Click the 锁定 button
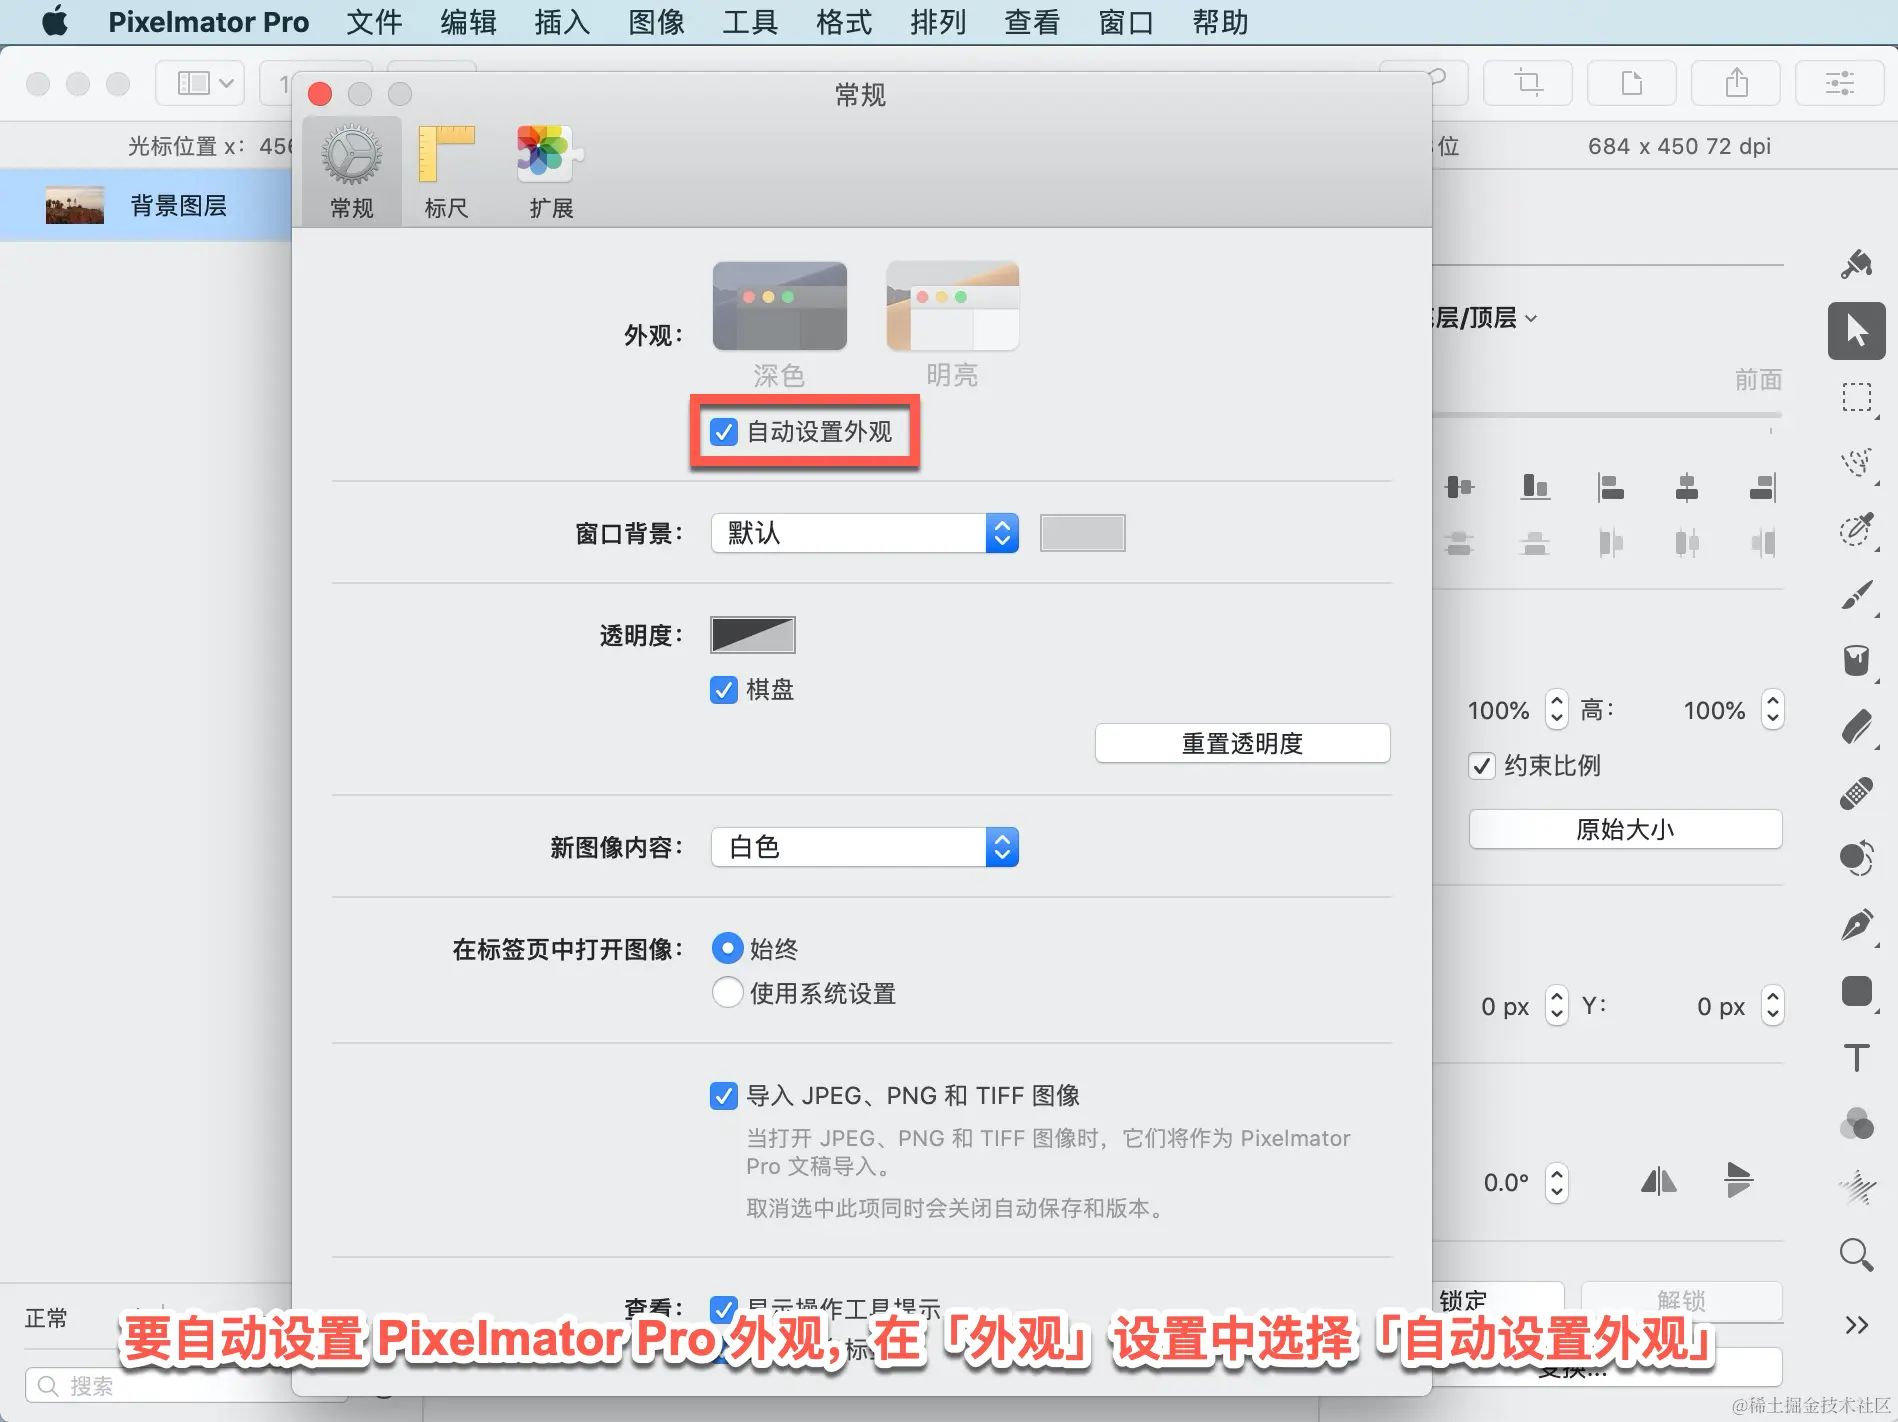This screenshot has height=1422, width=1898. click(x=1498, y=1301)
